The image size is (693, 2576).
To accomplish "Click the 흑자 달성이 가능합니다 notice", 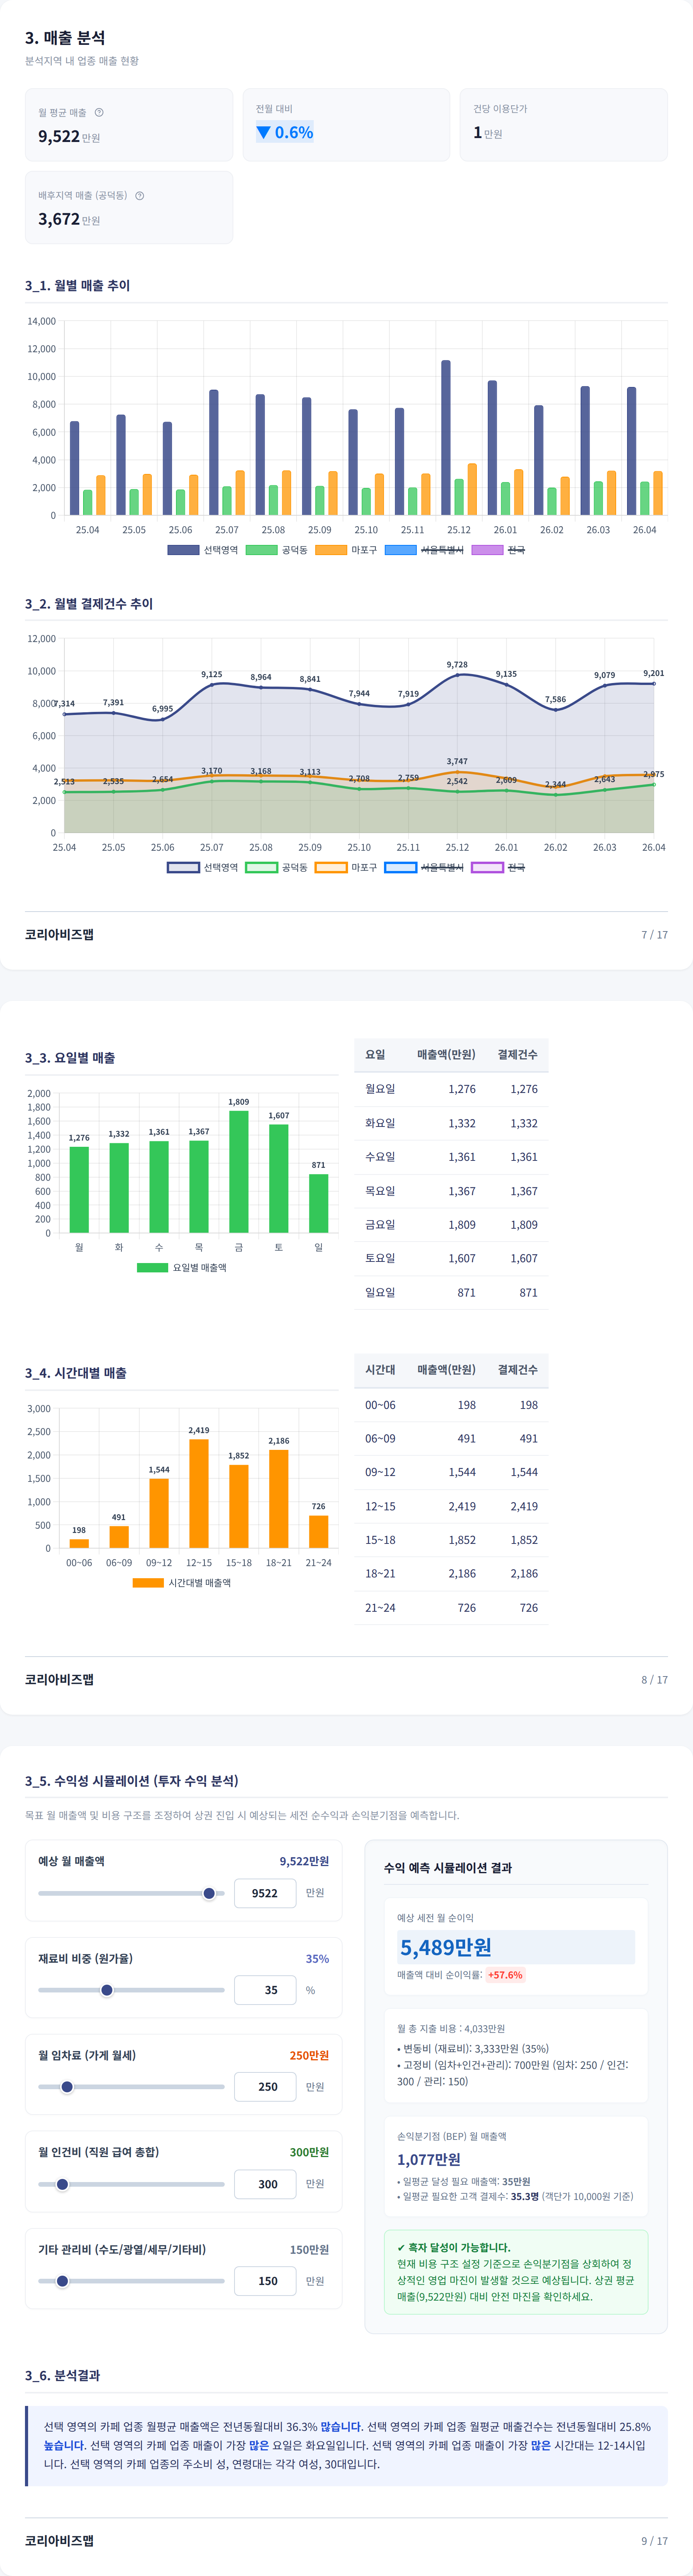I will click(516, 2272).
